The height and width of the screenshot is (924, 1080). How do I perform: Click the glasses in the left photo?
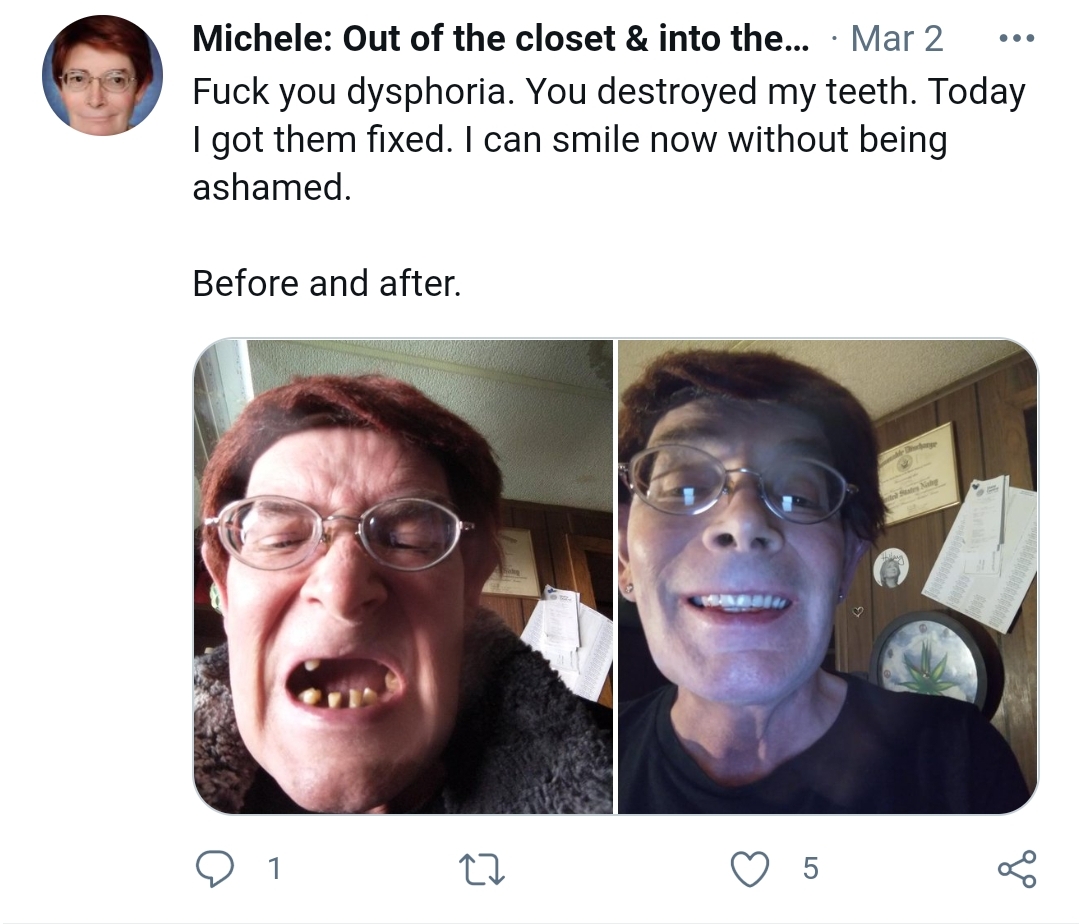pos(338,533)
